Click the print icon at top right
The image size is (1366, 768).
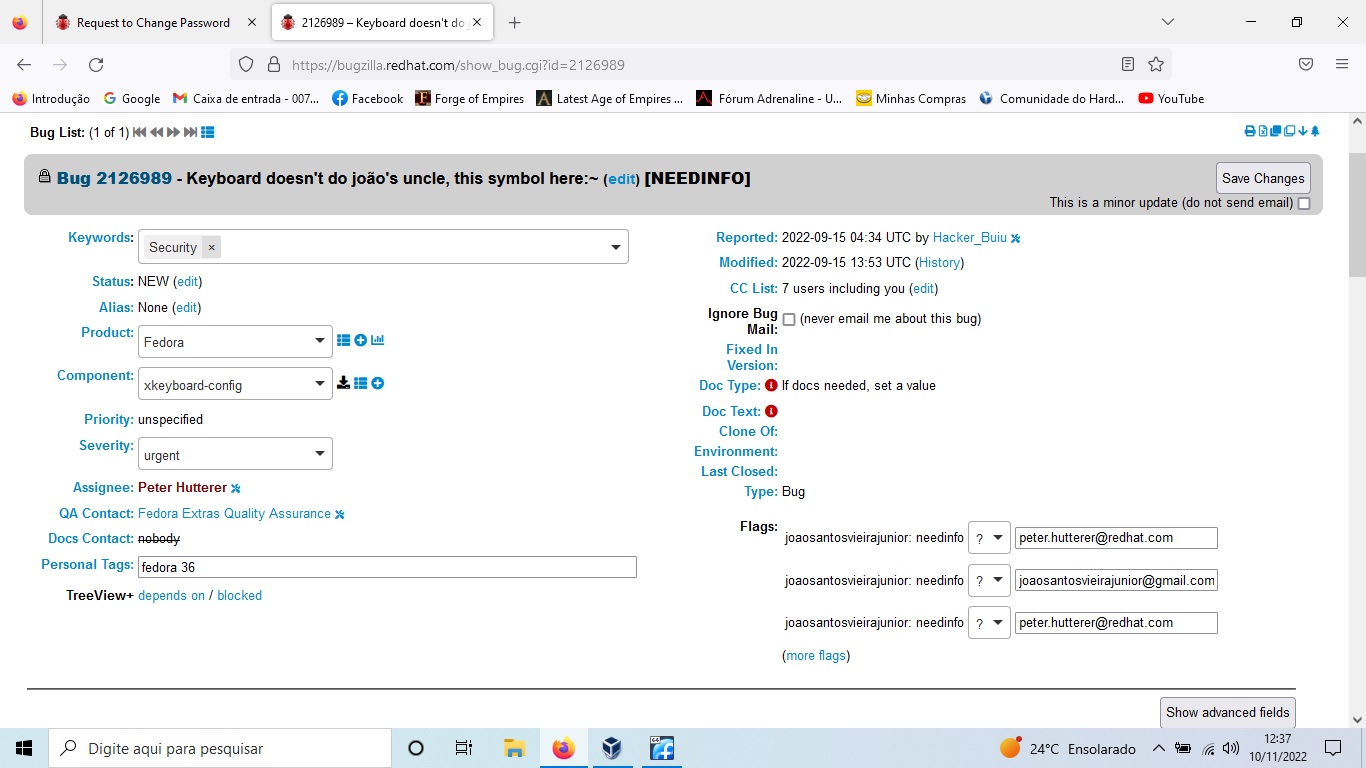click(x=1249, y=131)
